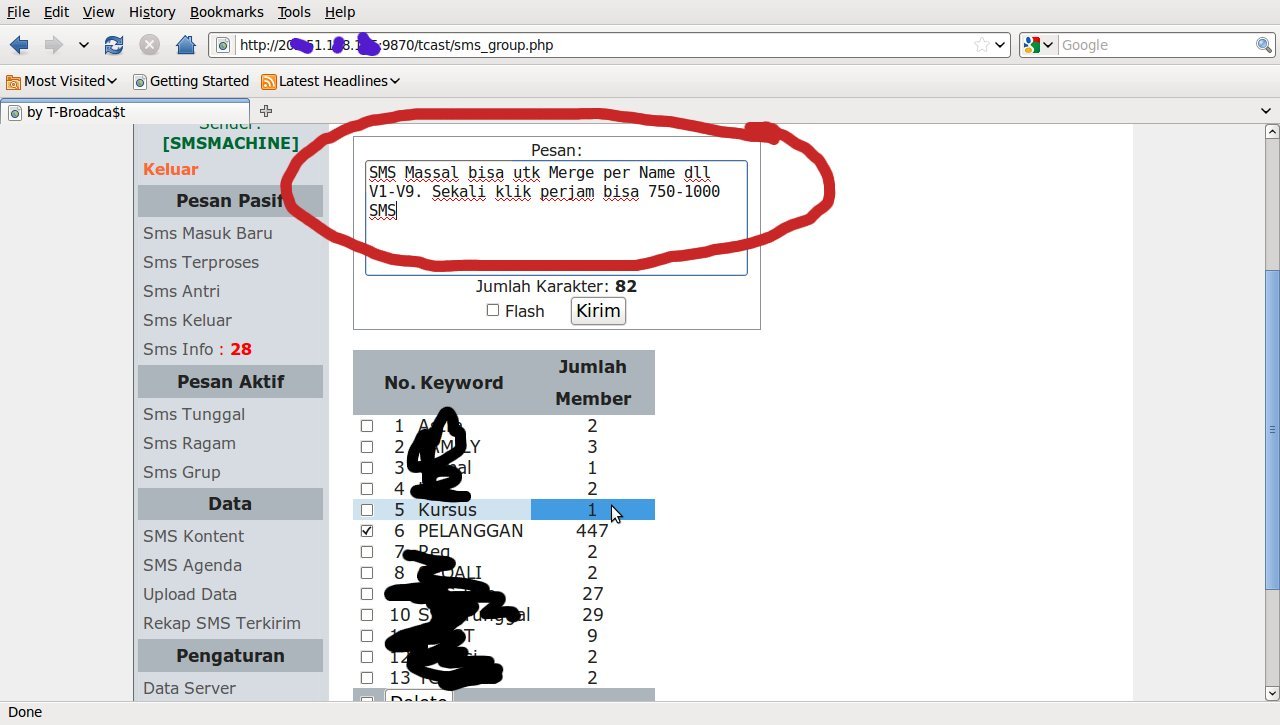Click the site identity icon in address bar
This screenshot has width=1280, height=725.
click(223, 45)
